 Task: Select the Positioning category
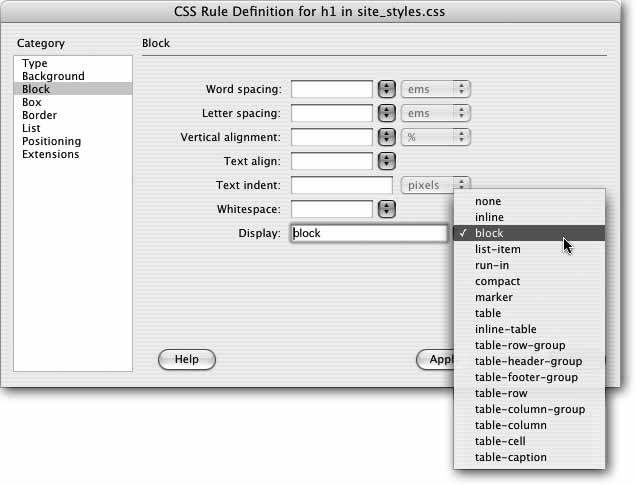pos(51,141)
